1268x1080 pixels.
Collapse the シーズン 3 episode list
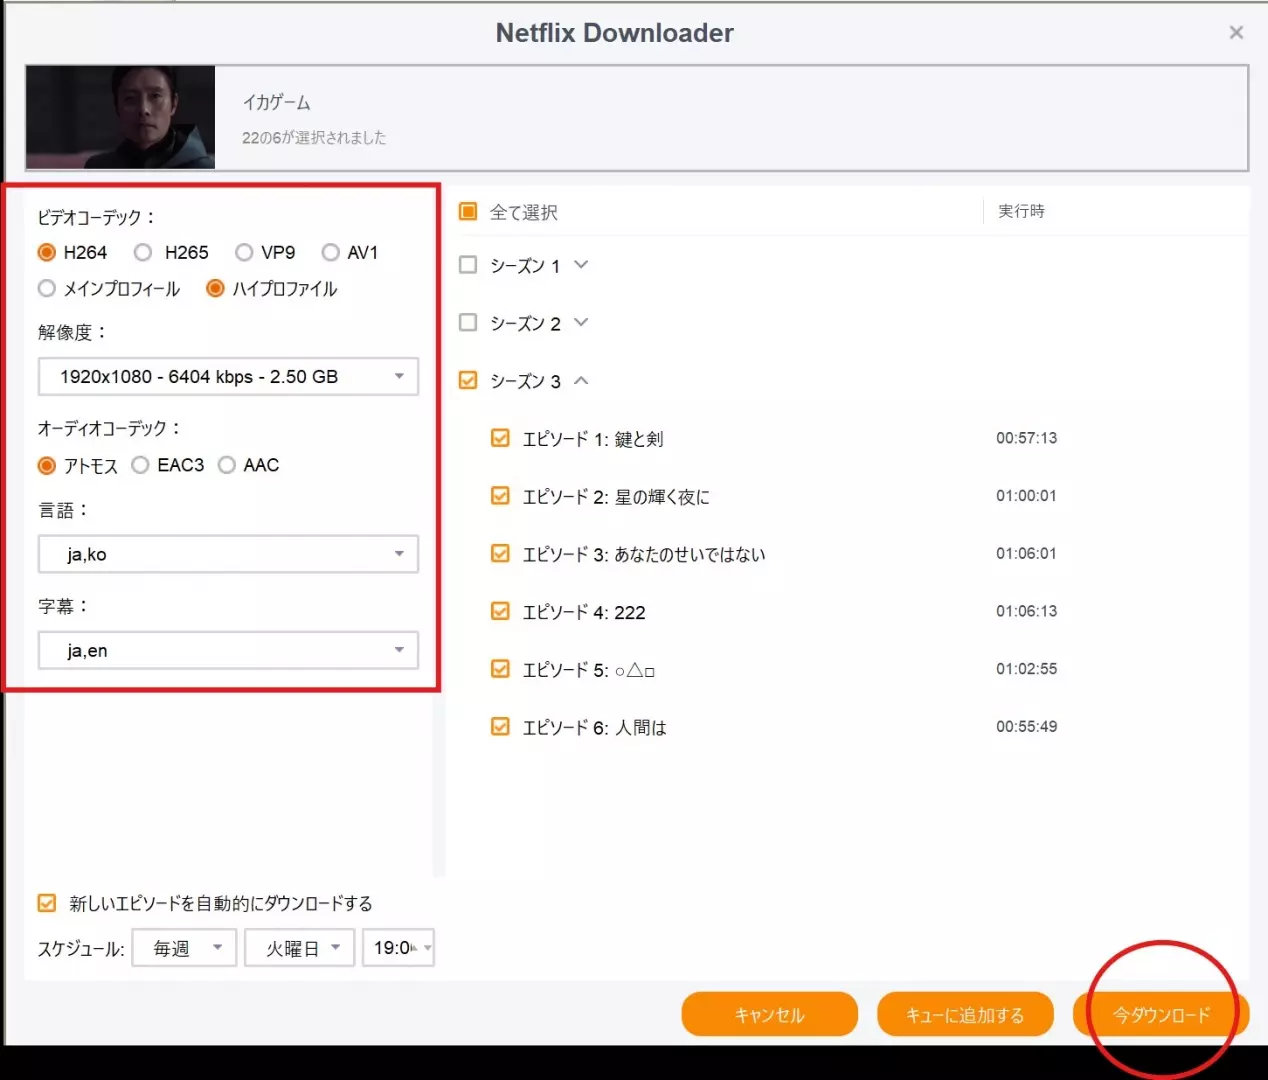580,380
